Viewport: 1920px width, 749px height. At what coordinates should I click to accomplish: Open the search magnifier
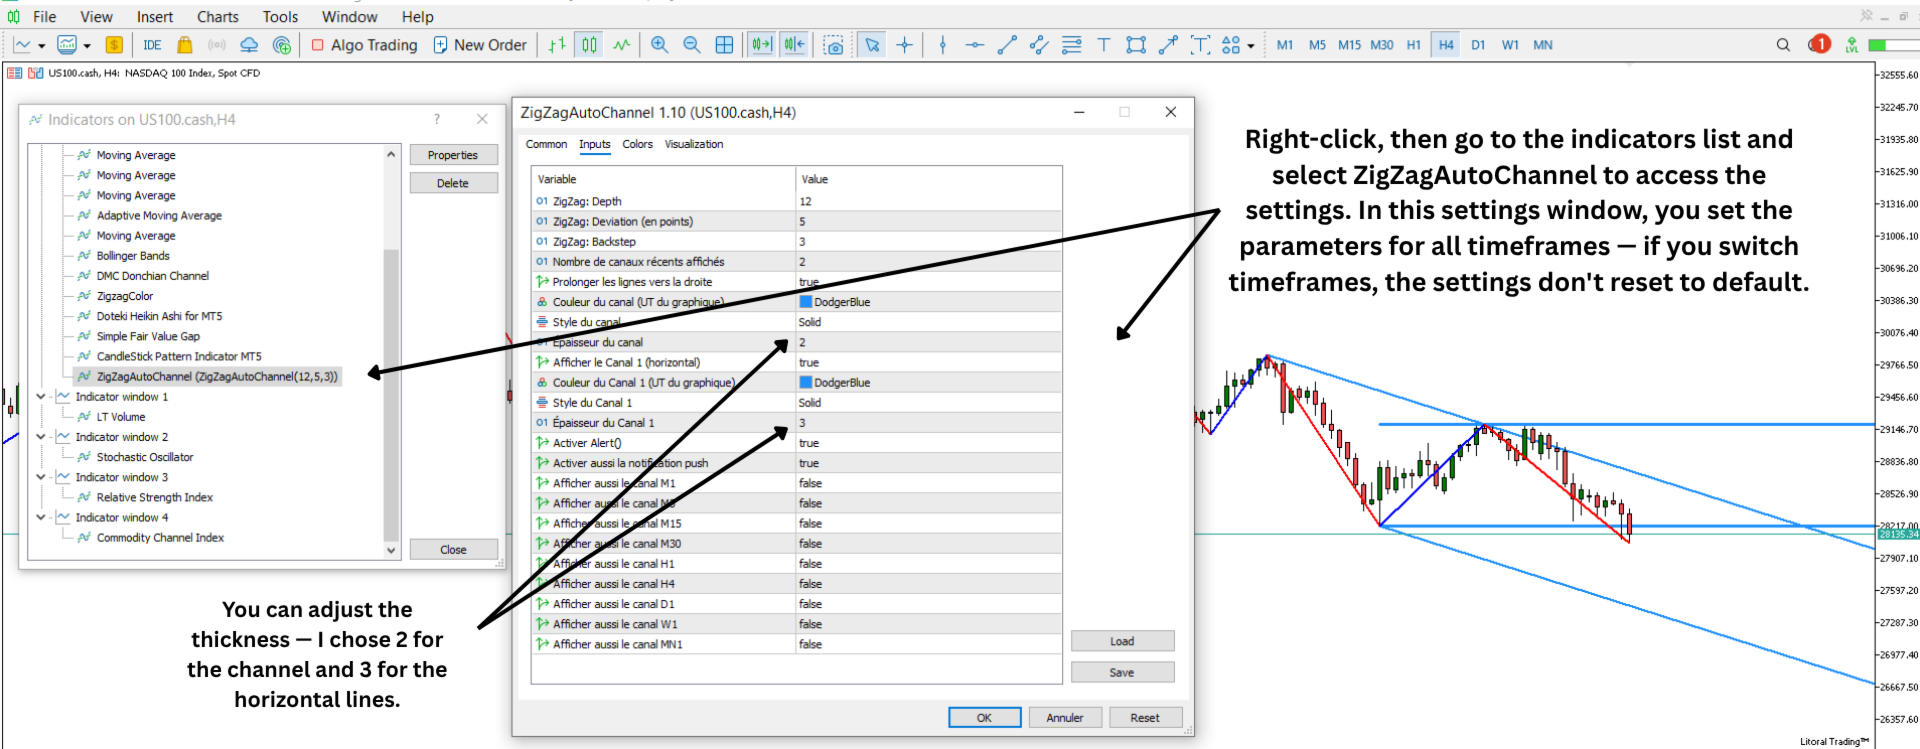click(x=1783, y=45)
